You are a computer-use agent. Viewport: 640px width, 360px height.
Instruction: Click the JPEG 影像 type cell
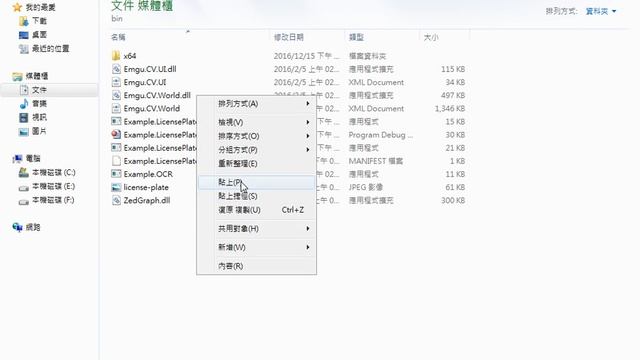click(x=366, y=187)
